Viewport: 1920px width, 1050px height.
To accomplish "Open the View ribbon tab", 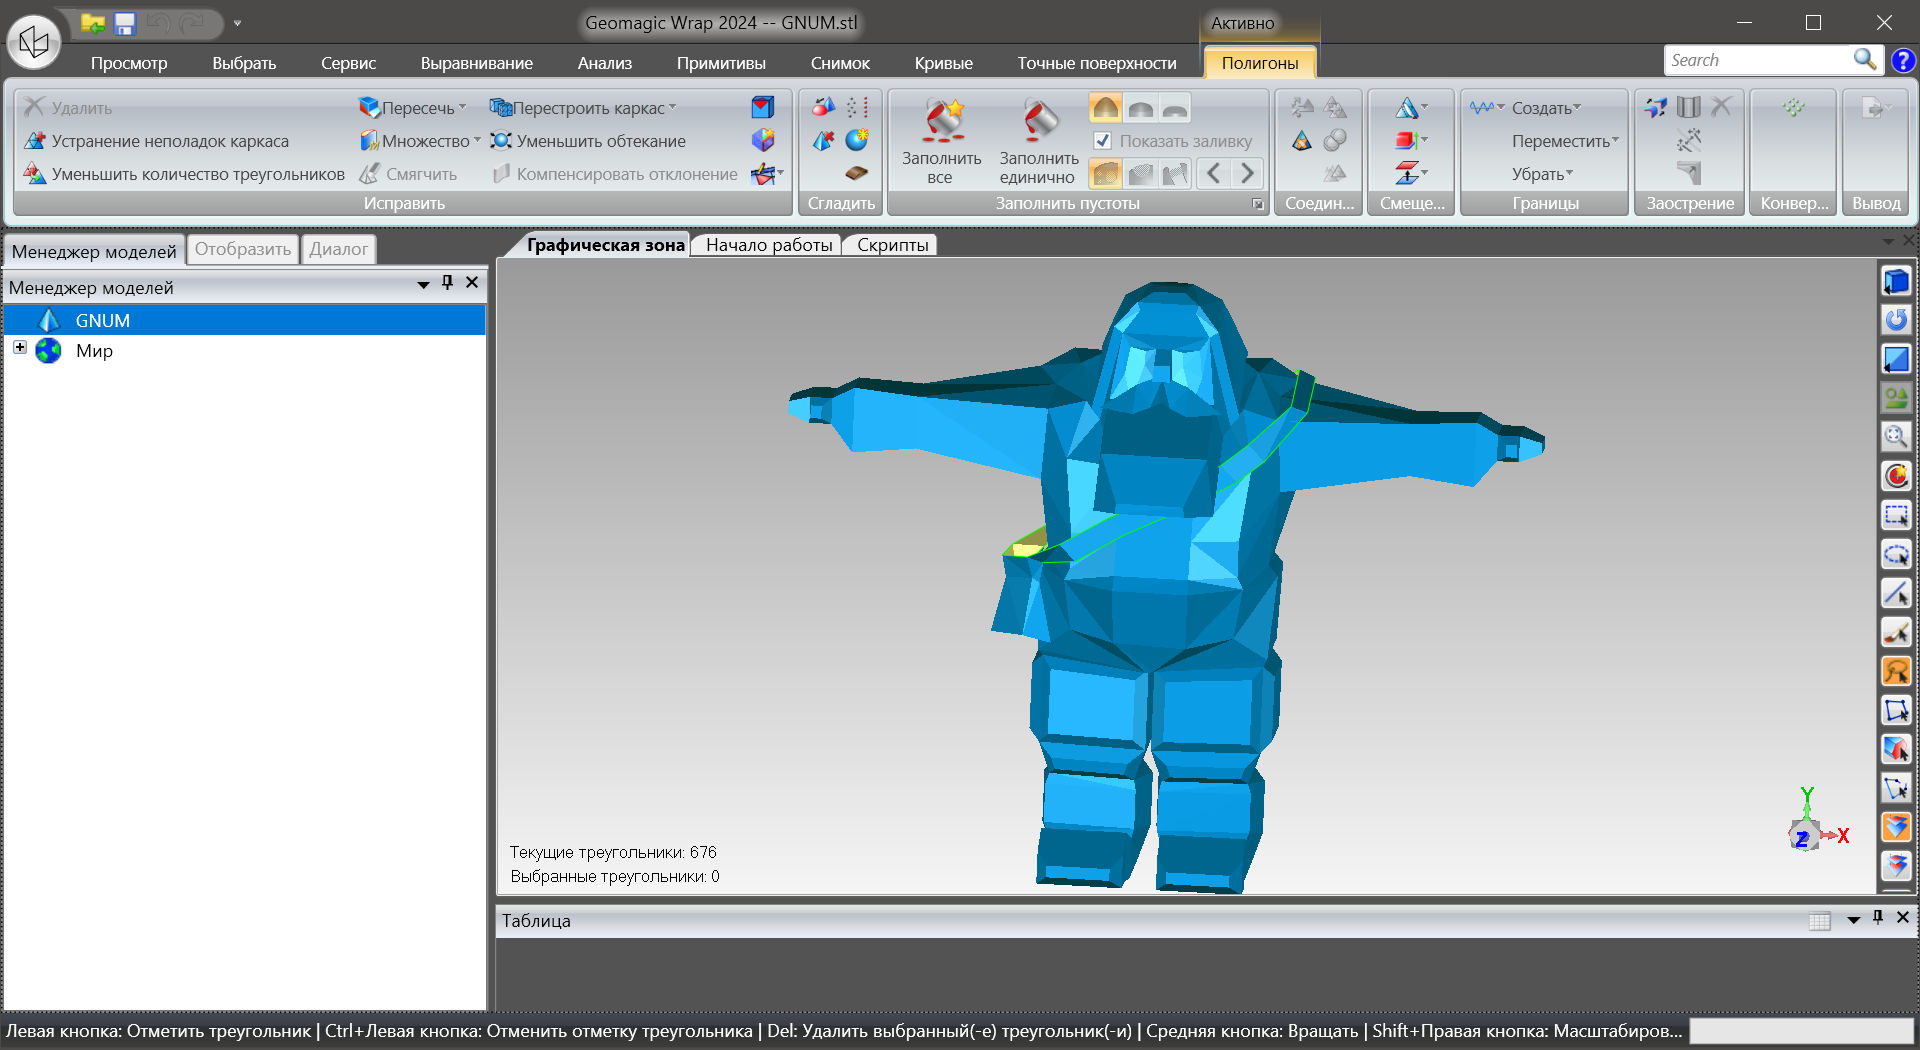I will coord(129,63).
